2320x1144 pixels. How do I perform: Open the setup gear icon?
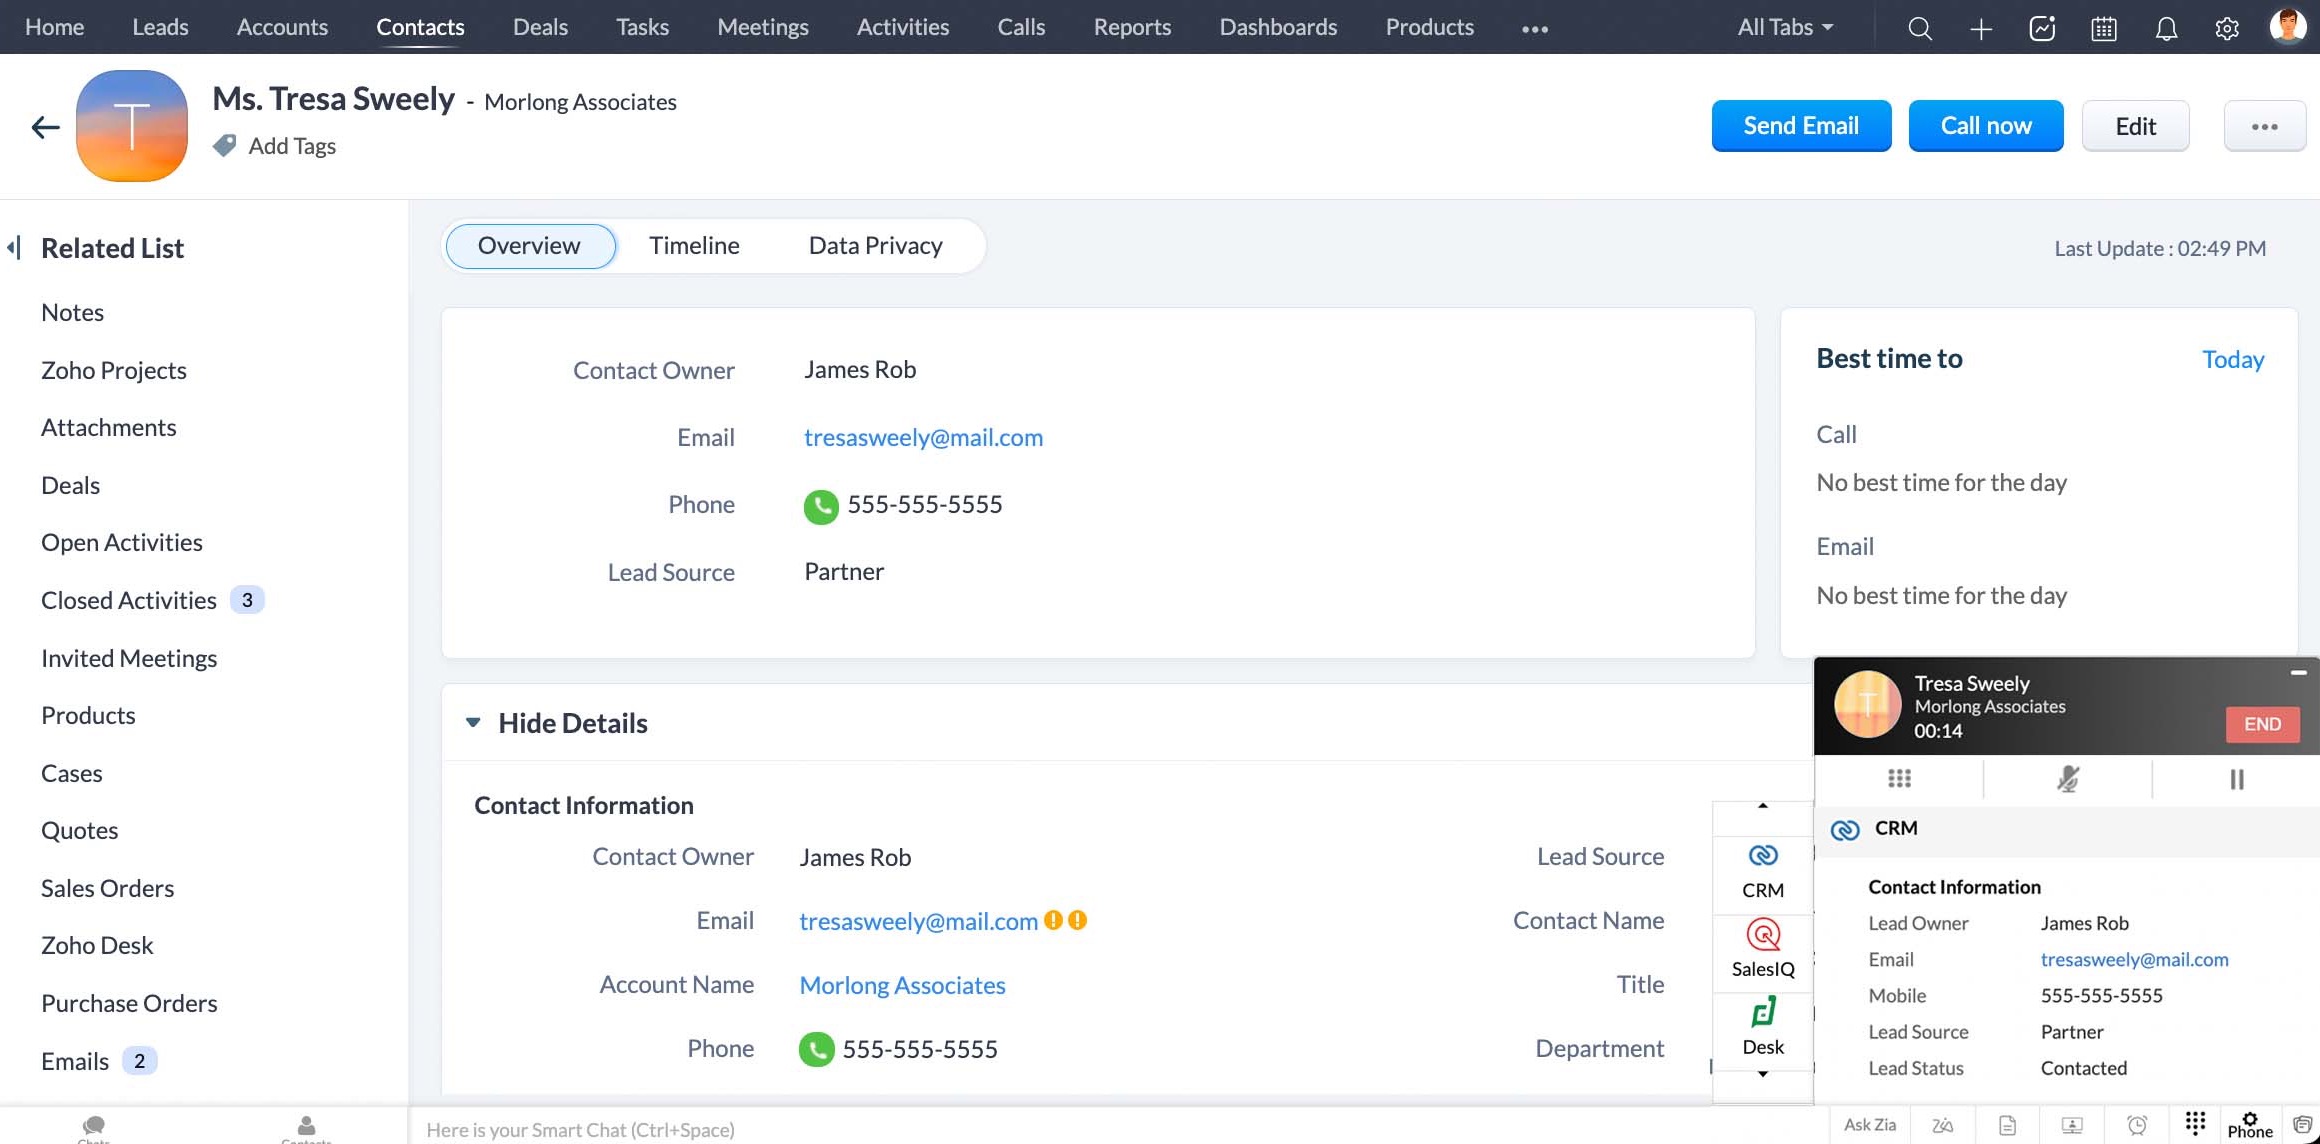pos(2227,28)
